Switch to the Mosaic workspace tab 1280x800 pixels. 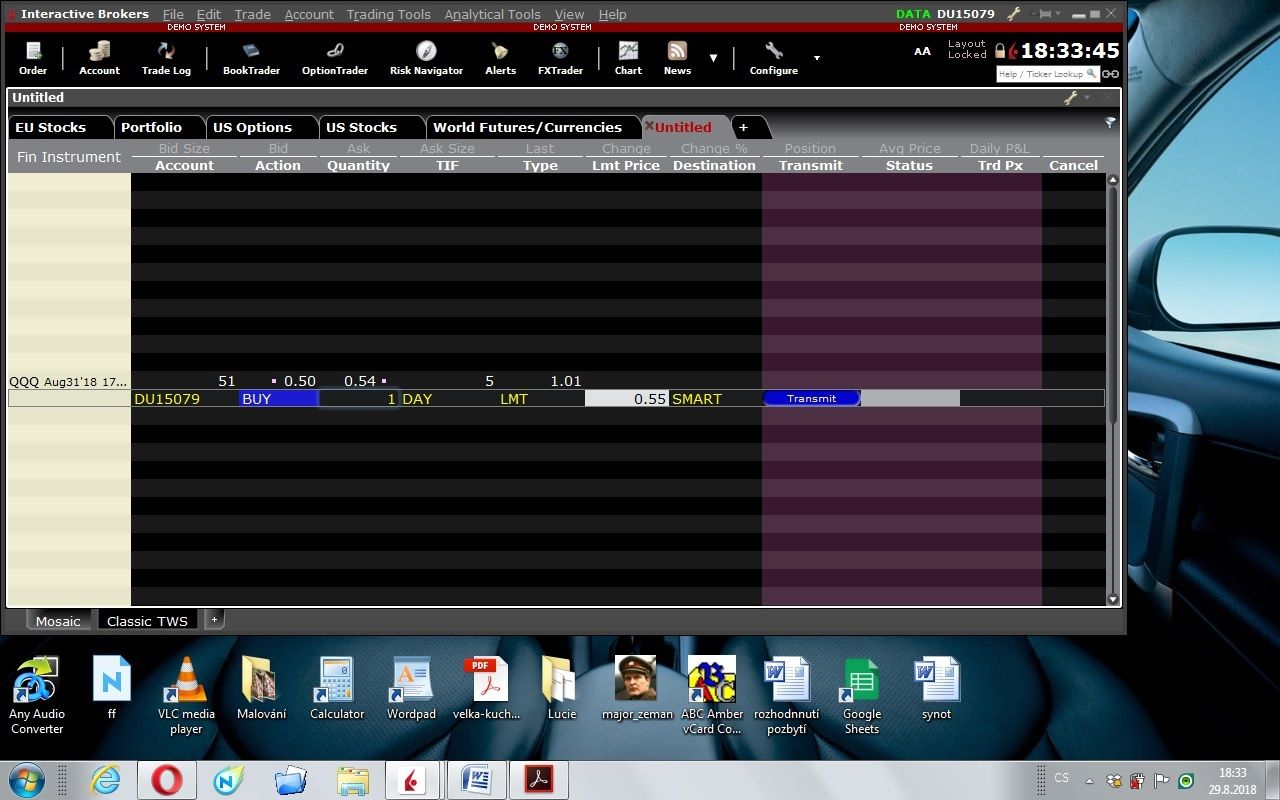58,621
